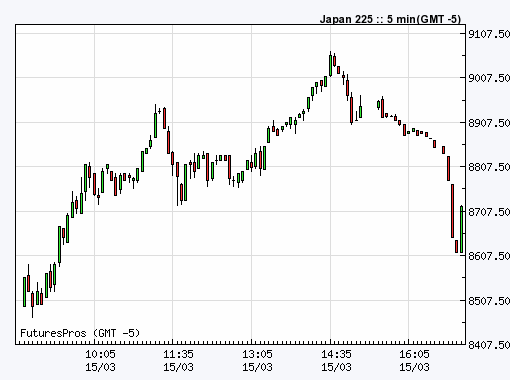This screenshot has width=510, height=380.
Task: Select the 10:05 15/03 time axis label
Action: point(100,361)
